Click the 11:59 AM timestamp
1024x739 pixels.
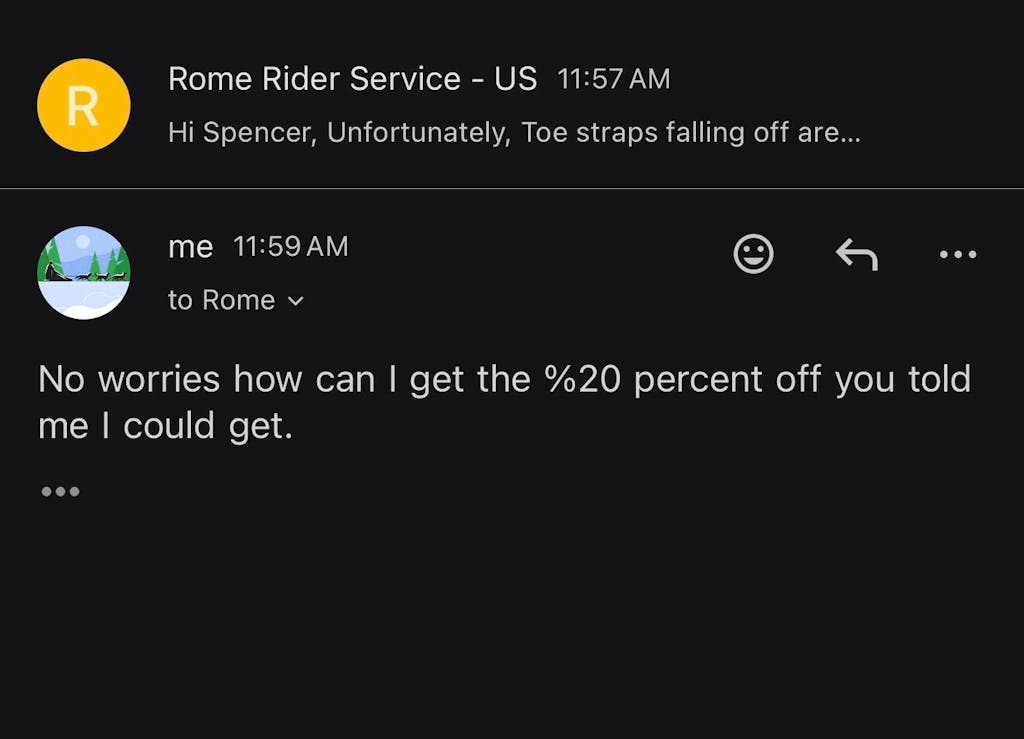tap(290, 247)
